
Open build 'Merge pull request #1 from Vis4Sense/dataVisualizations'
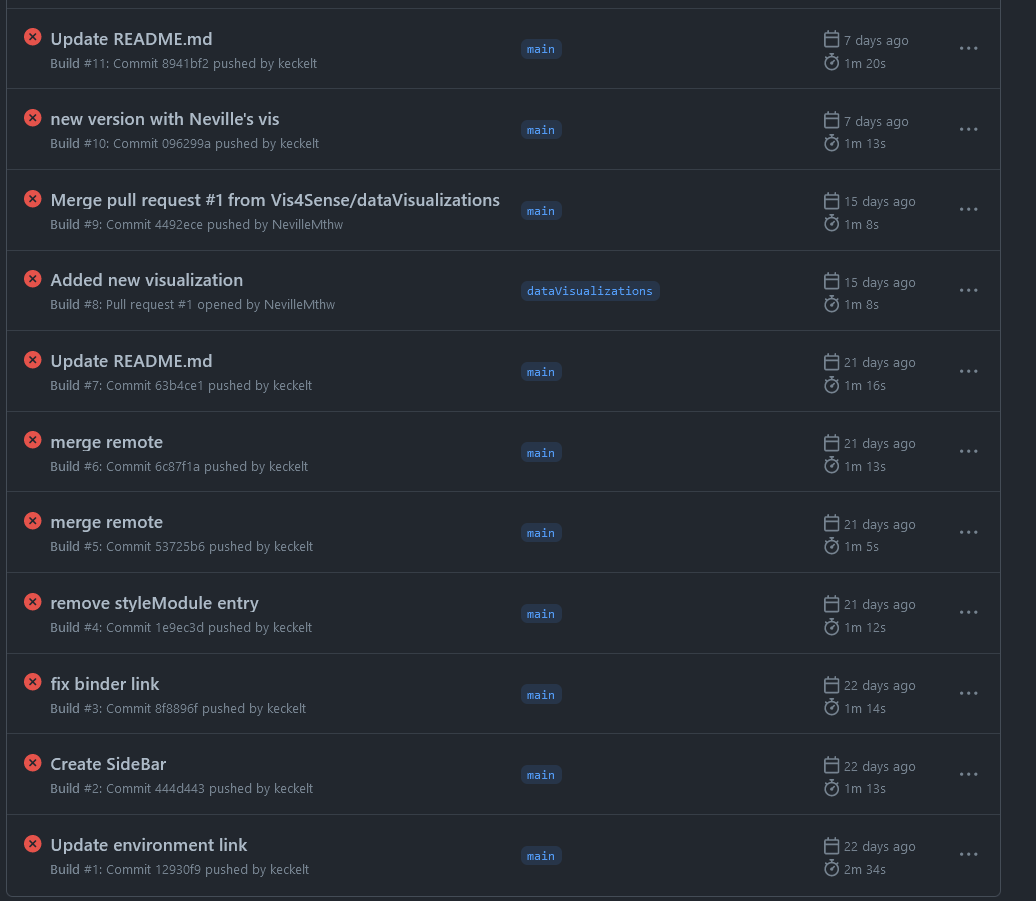tap(275, 200)
